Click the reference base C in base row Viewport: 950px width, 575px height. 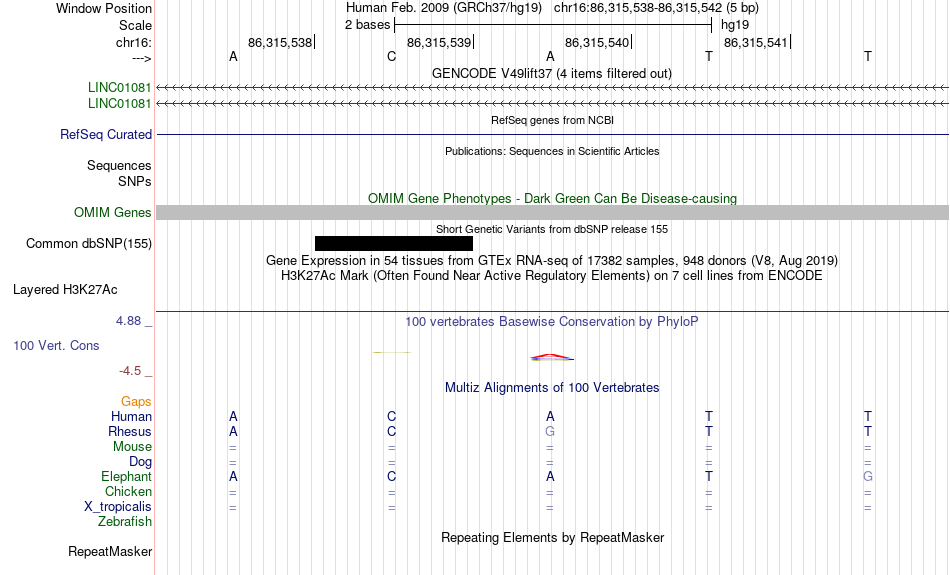[x=391, y=56]
